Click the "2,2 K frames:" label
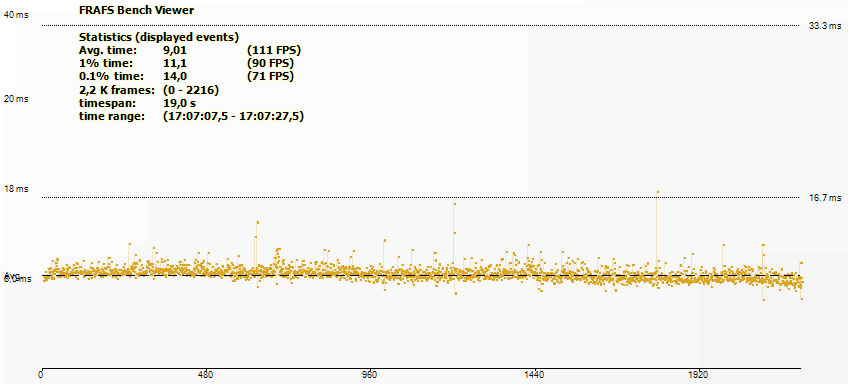This screenshot has height=384, width=848. 117,90
